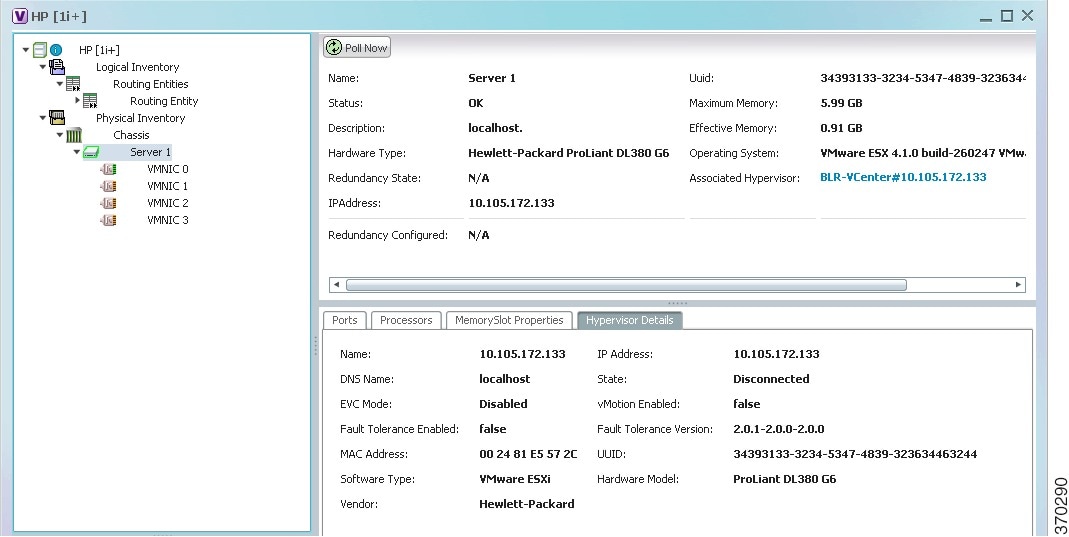
Task: Click the Software Type value VMware ESXi
Action: pos(515,479)
